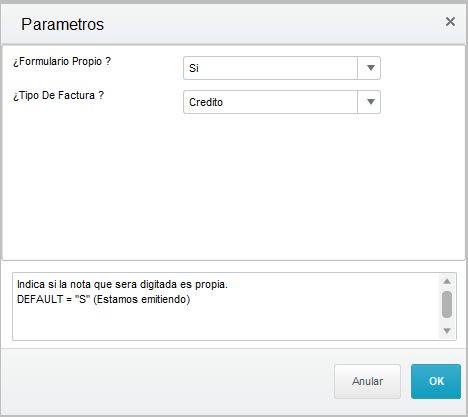
Task: Click the ¿Formulario Propio ? label
Action: pos(62,61)
